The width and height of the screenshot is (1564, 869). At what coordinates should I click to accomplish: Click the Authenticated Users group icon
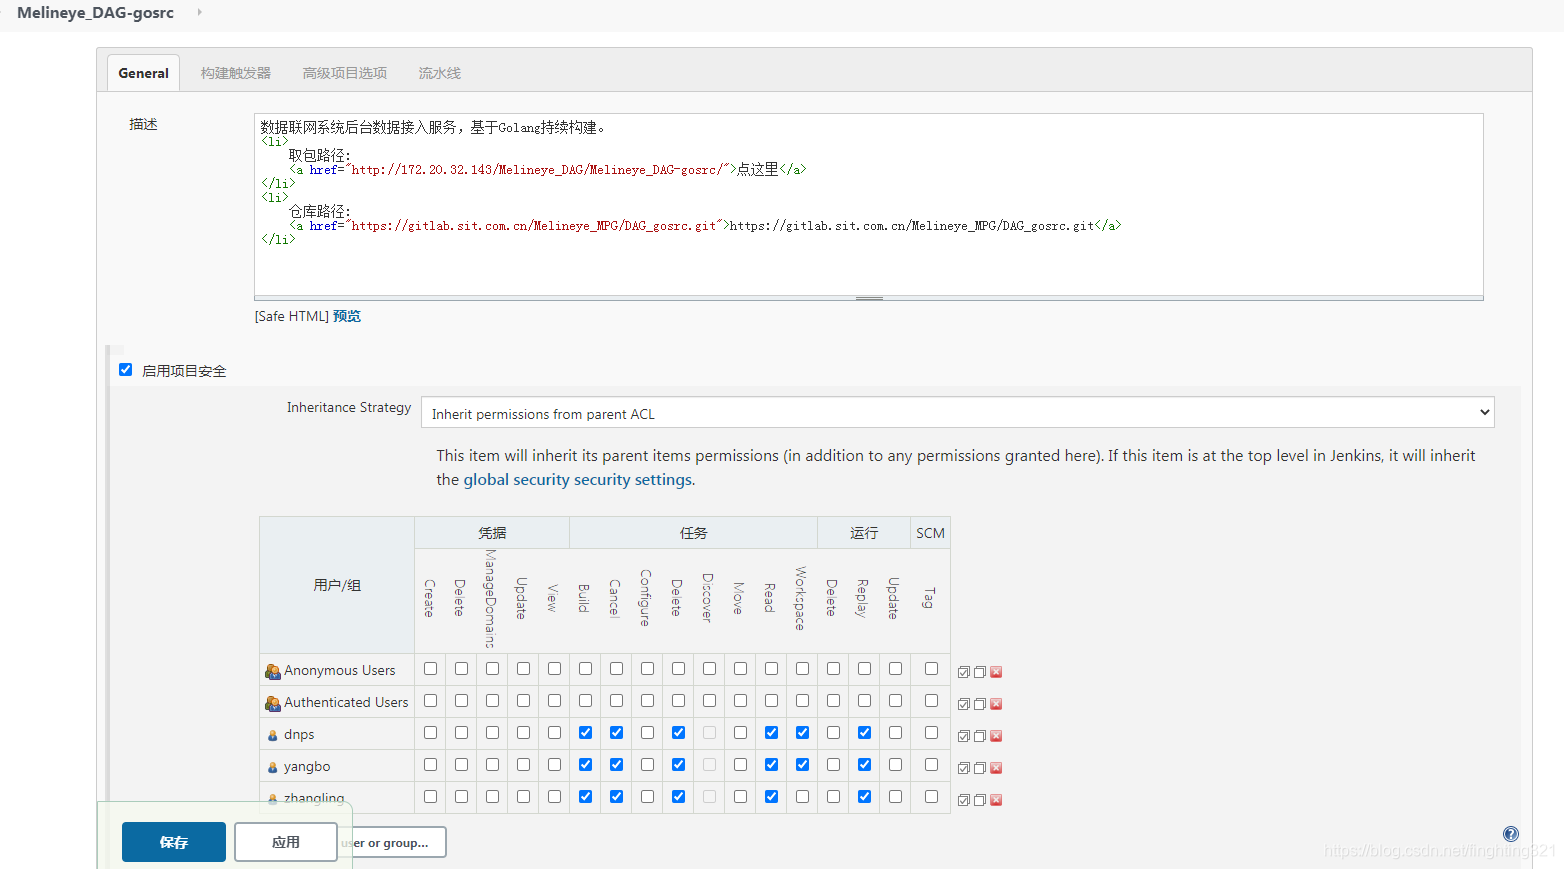point(272,703)
